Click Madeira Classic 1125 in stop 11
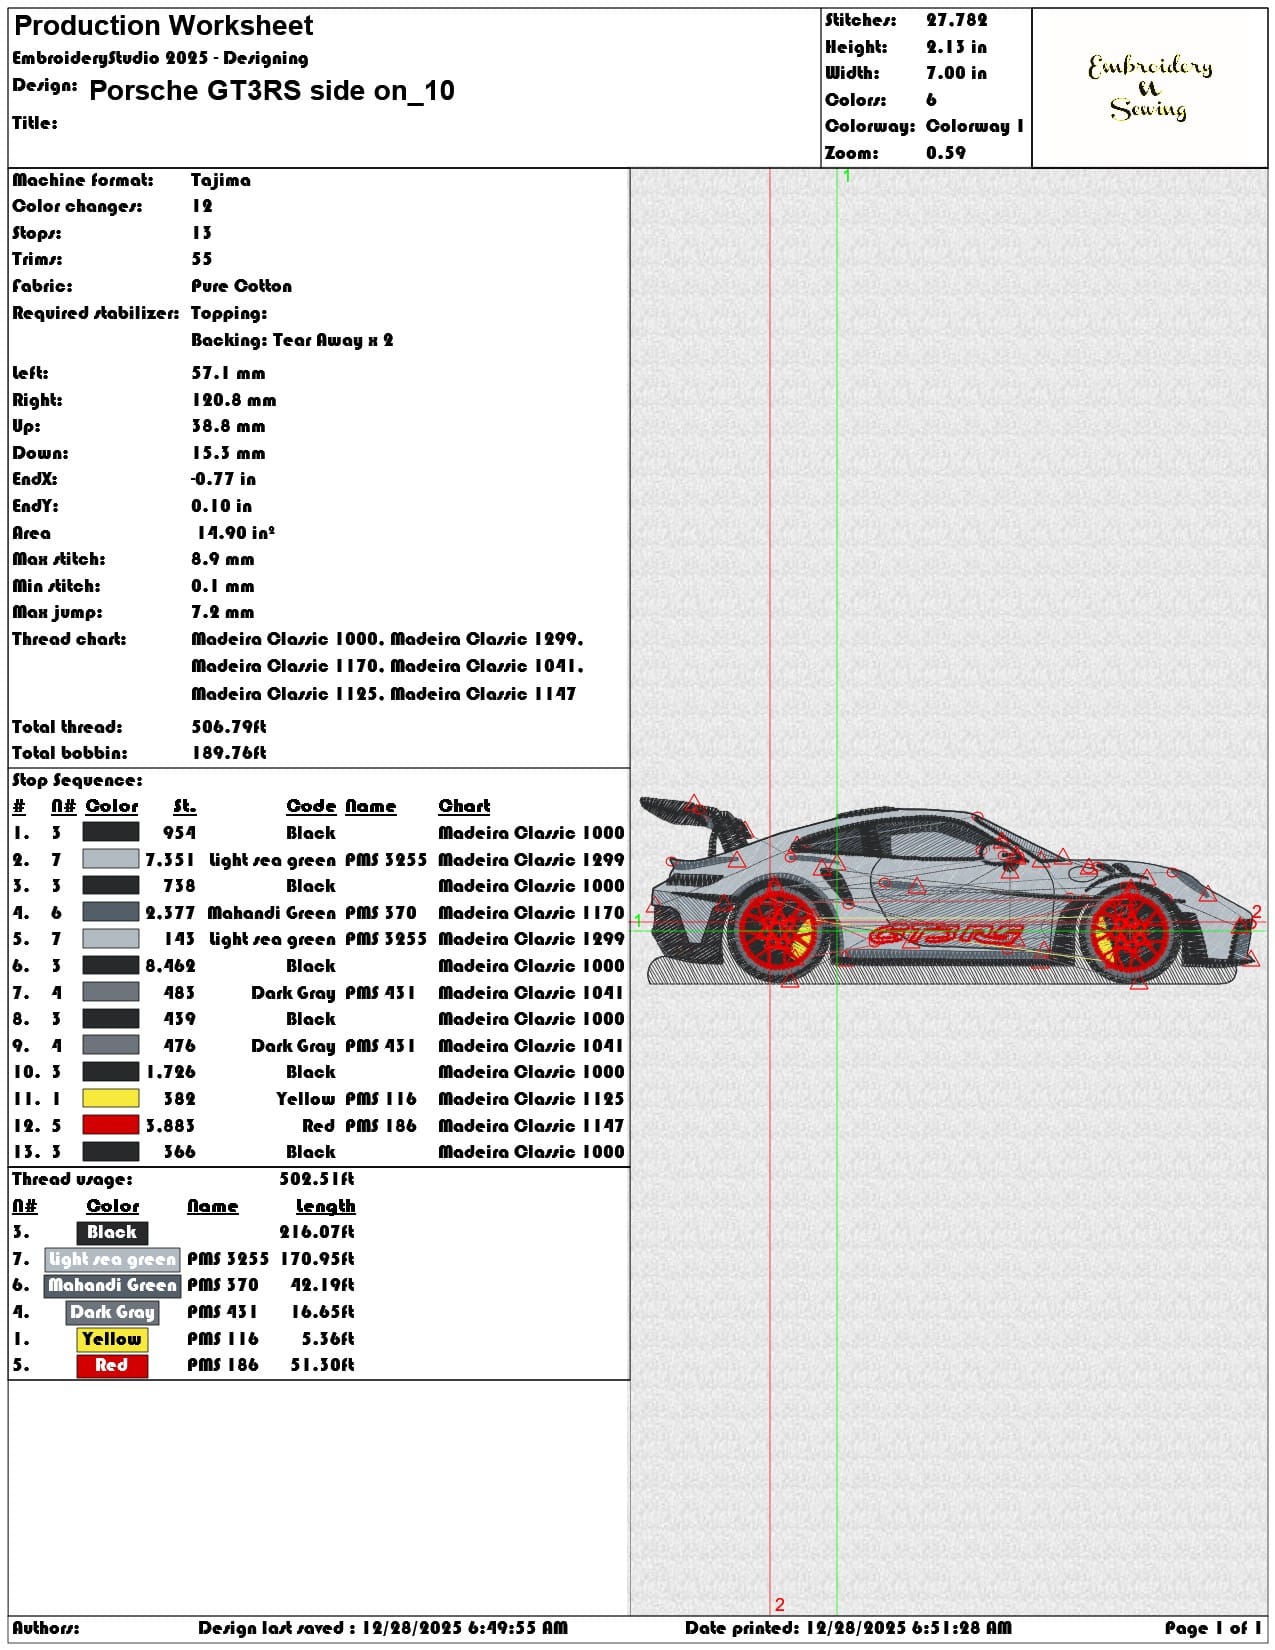 tap(531, 1099)
